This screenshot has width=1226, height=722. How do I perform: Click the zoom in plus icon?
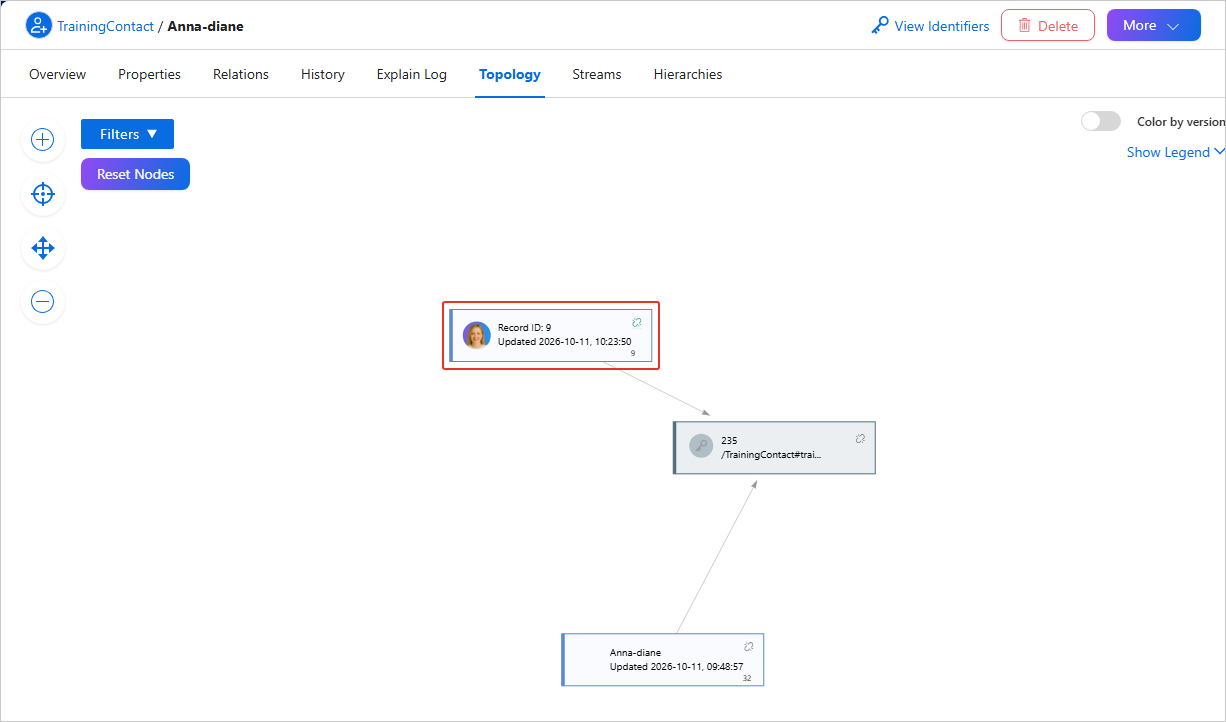(42, 139)
